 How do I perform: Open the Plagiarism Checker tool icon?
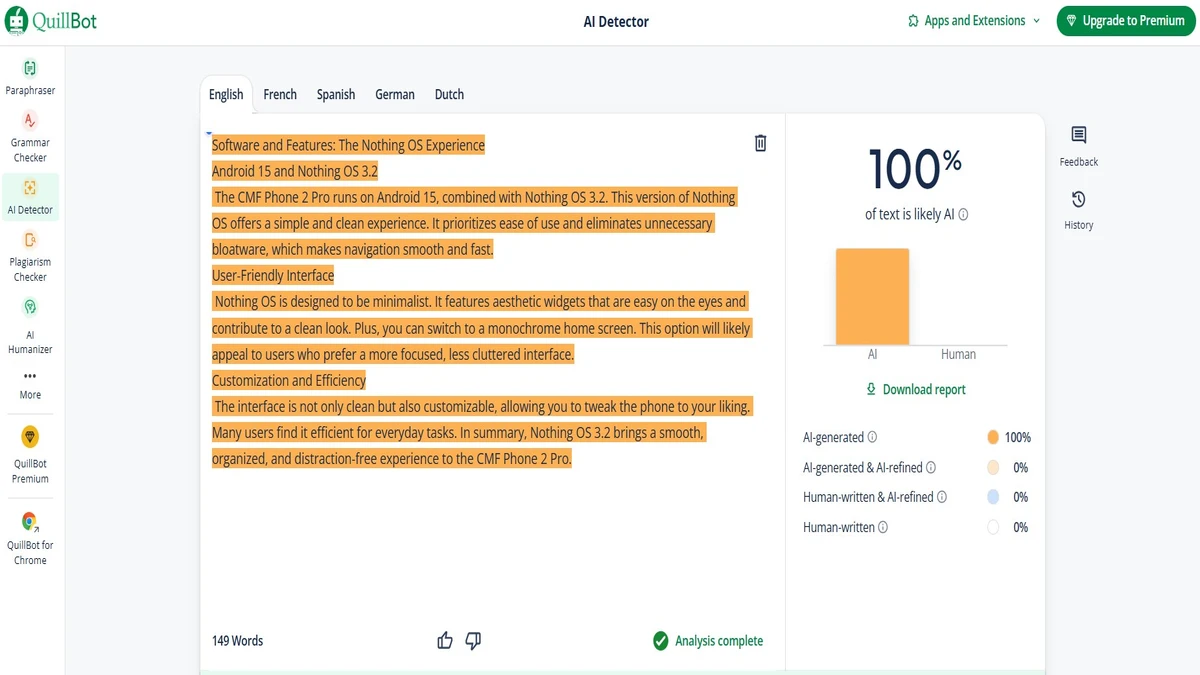pos(30,240)
